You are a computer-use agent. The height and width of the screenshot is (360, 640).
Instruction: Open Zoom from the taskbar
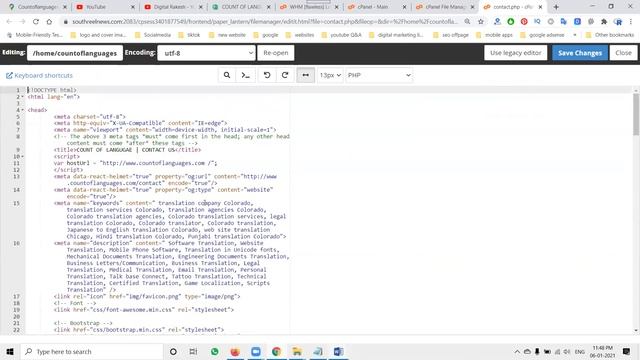point(256,351)
